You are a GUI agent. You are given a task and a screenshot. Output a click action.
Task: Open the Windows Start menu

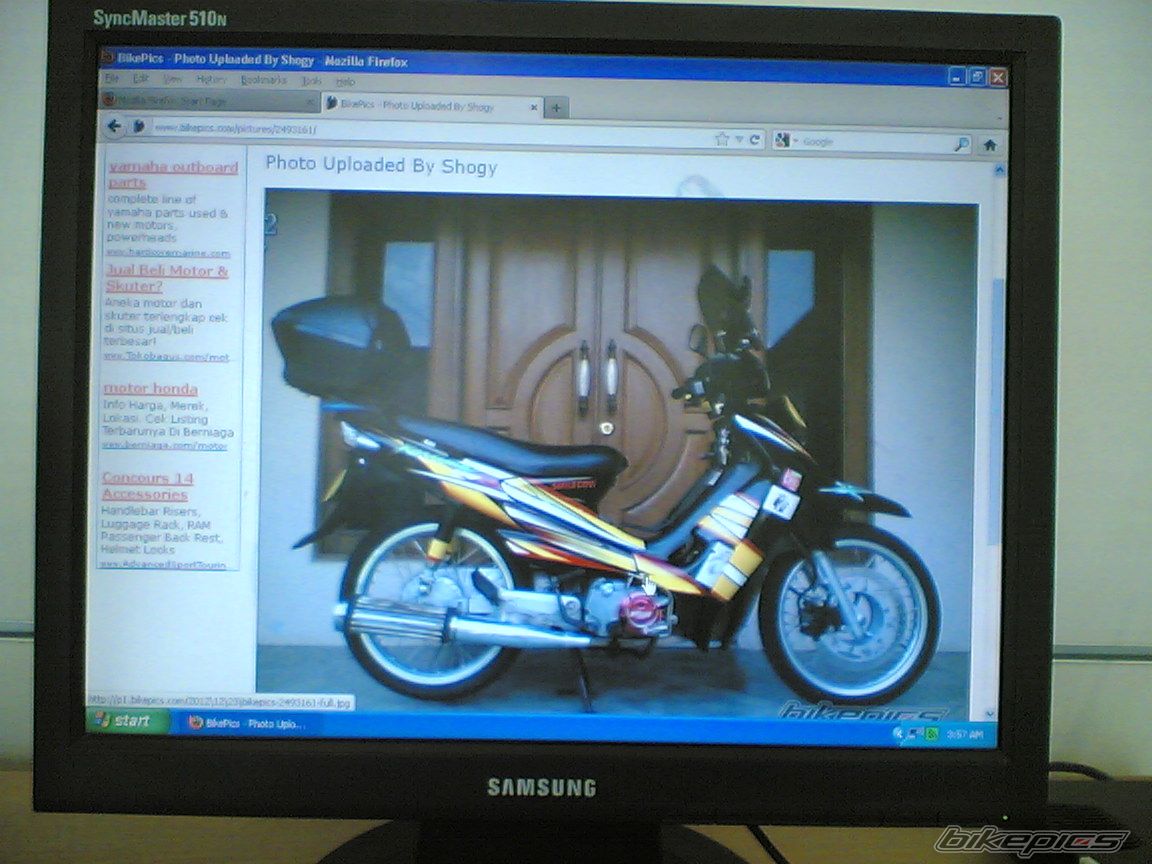(125, 720)
